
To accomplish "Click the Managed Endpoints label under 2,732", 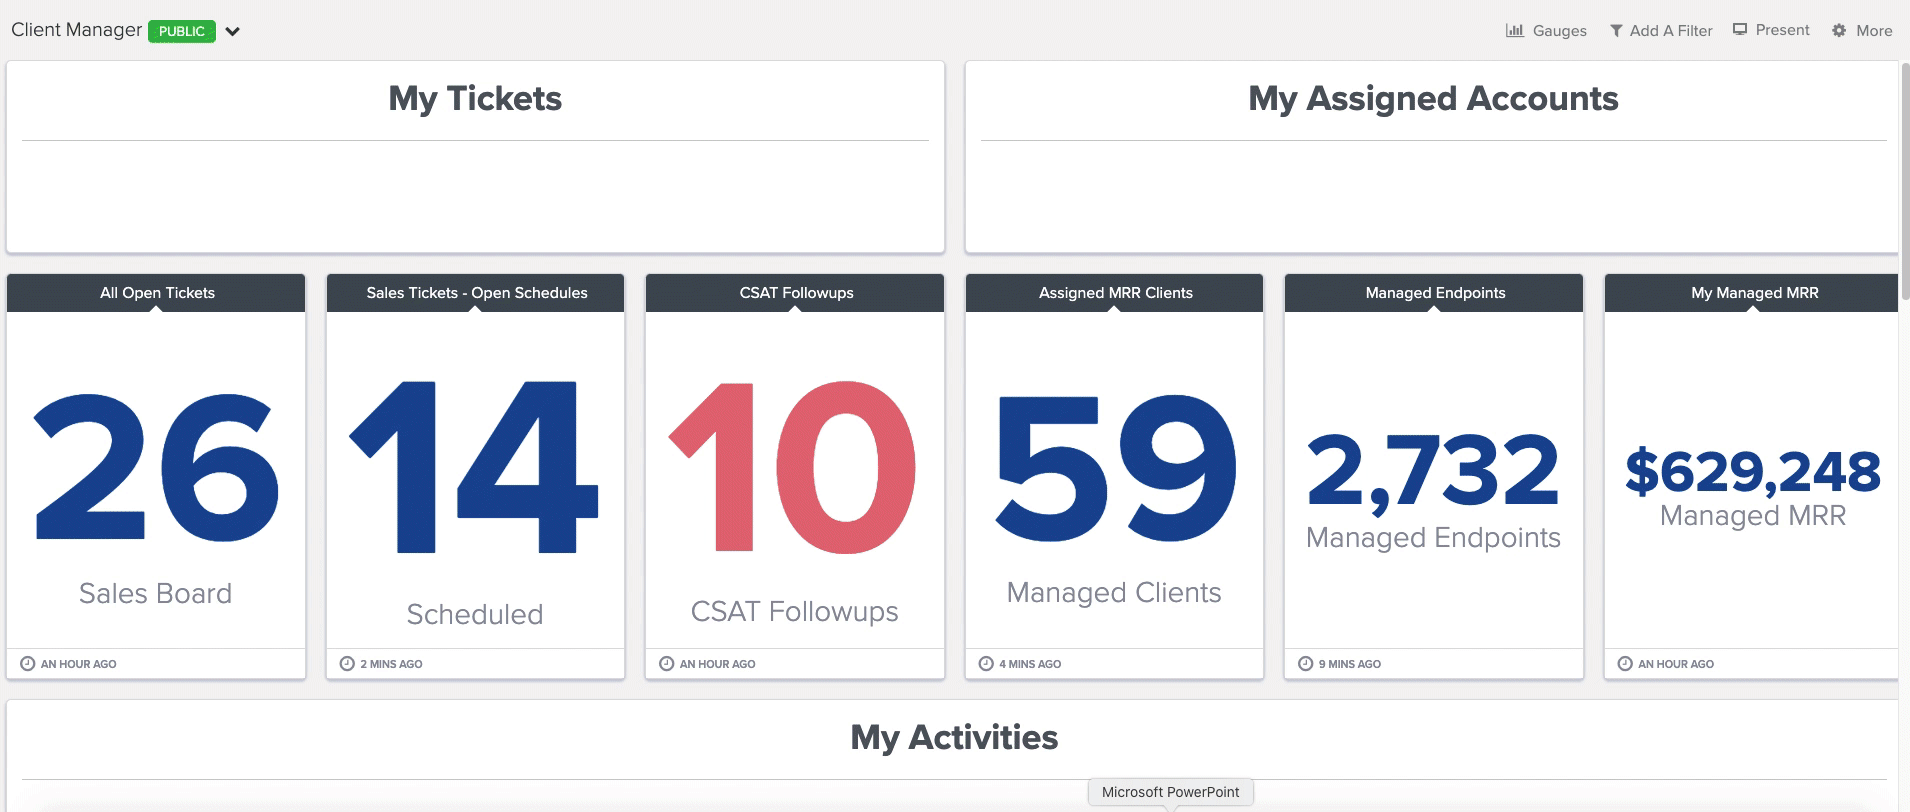I will 1433,538.
